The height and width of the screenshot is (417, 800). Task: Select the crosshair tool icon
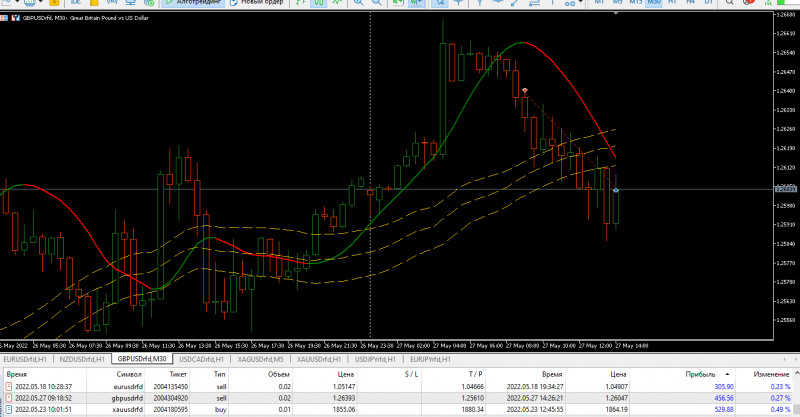pos(459,3)
